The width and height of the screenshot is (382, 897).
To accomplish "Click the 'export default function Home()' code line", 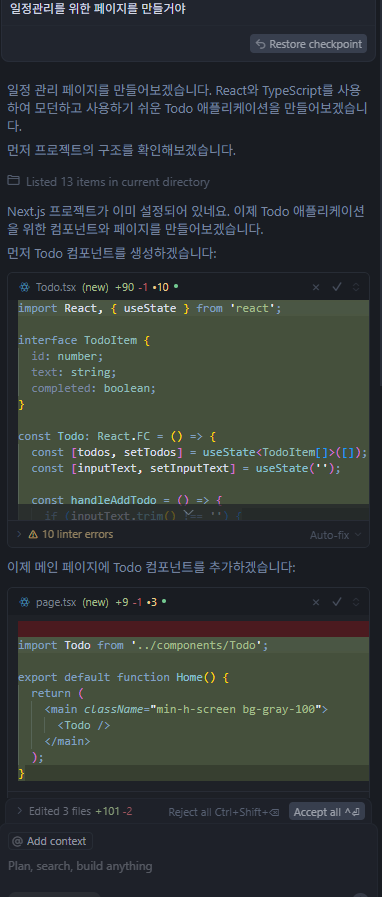I will 124,677.
